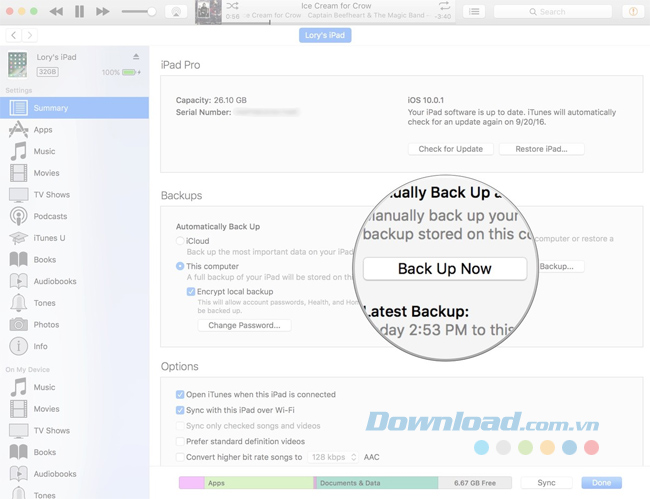The width and height of the screenshot is (650, 499).
Task: Toggle Open iTunes when this iPad is connected
Action: (x=180, y=394)
